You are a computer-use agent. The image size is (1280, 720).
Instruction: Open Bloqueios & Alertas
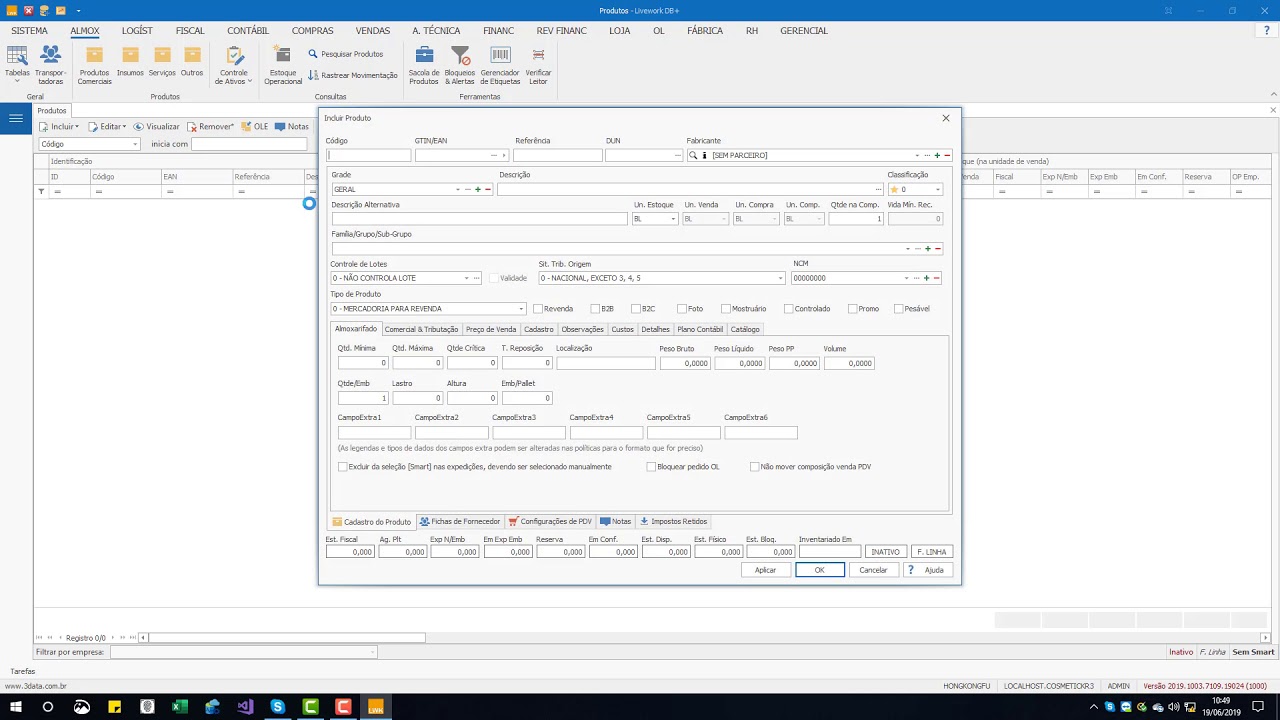(x=460, y=65)
